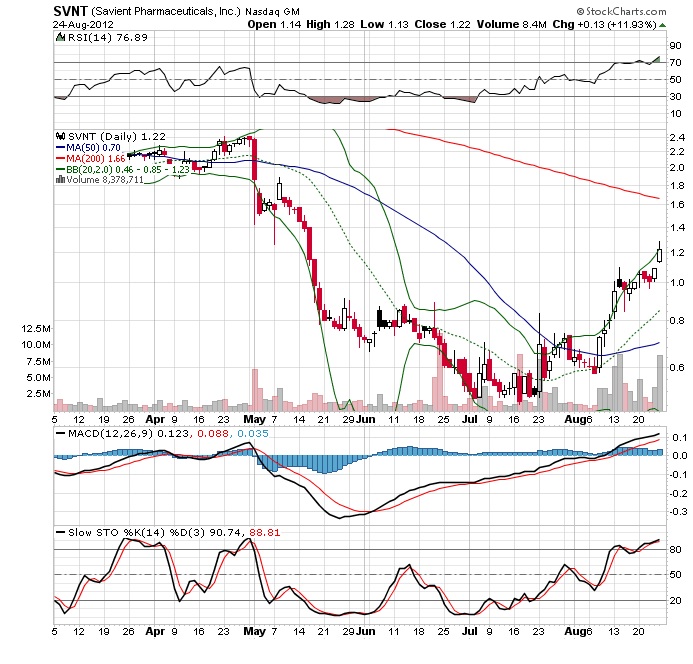Viewport: 693px width, 664px height.
Task: Click the RSI indicator icon beside RSI(14)
Action: [x=61, y=37]
